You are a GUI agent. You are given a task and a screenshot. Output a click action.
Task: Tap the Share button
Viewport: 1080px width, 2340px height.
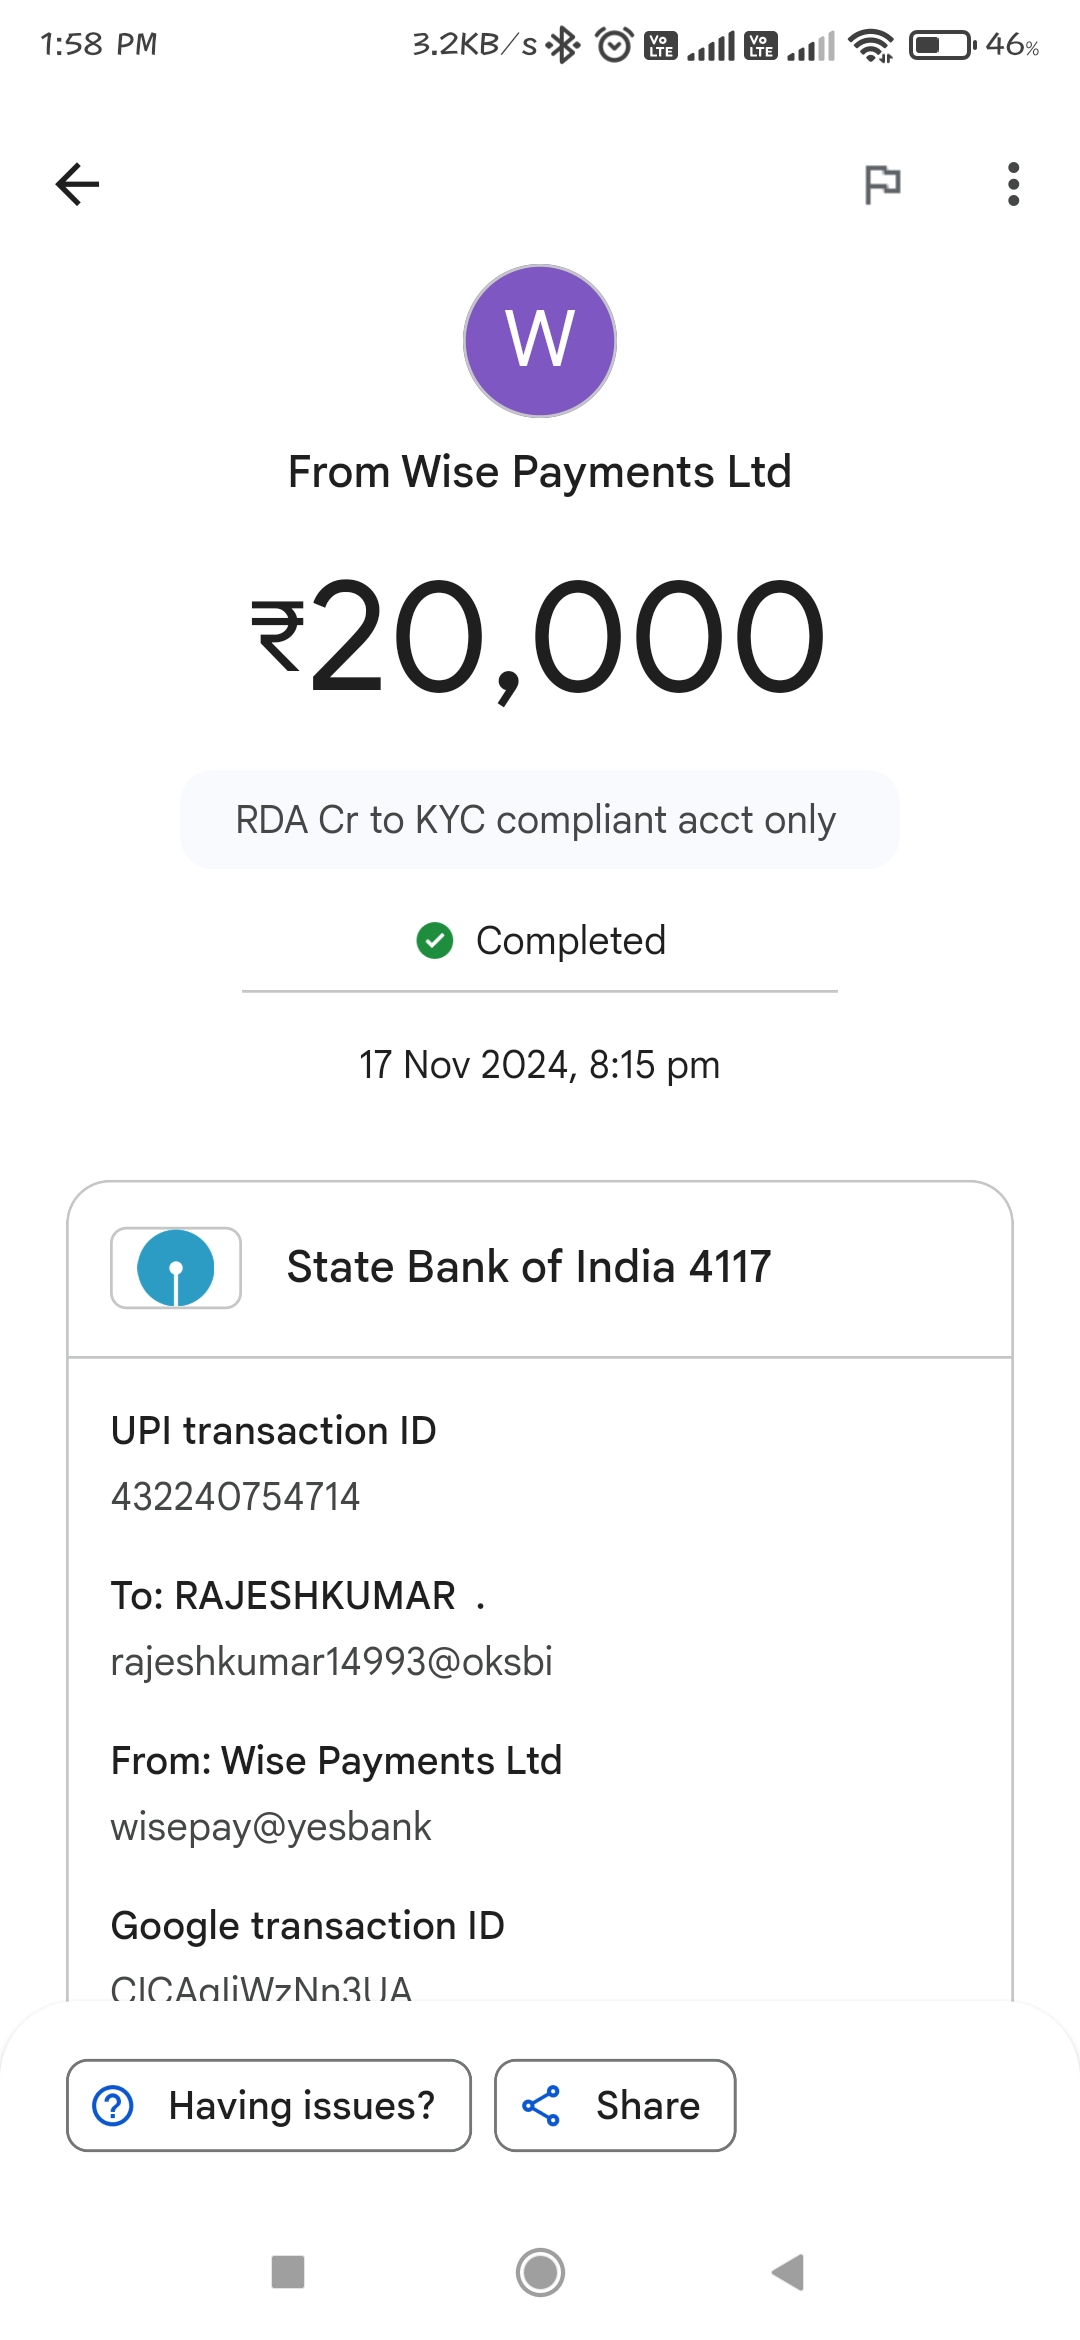tap(615, 2105)
